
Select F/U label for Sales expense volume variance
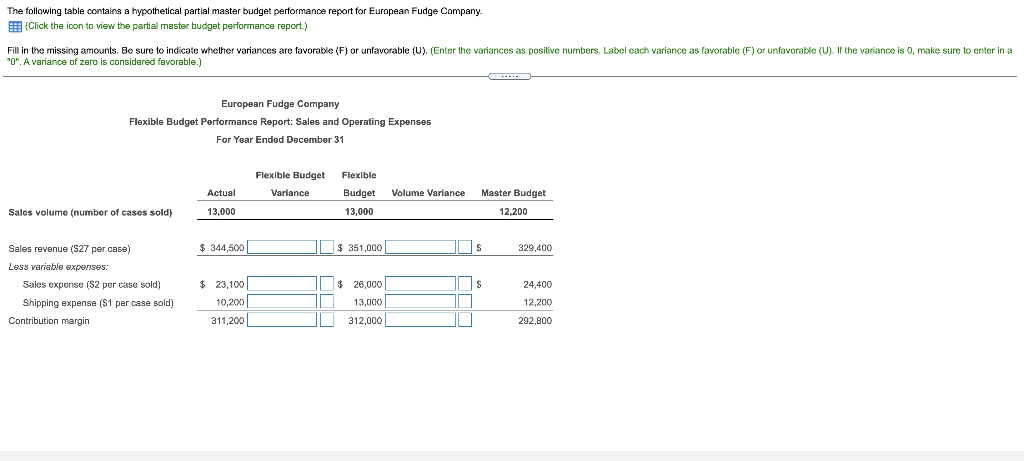point(465,284)
